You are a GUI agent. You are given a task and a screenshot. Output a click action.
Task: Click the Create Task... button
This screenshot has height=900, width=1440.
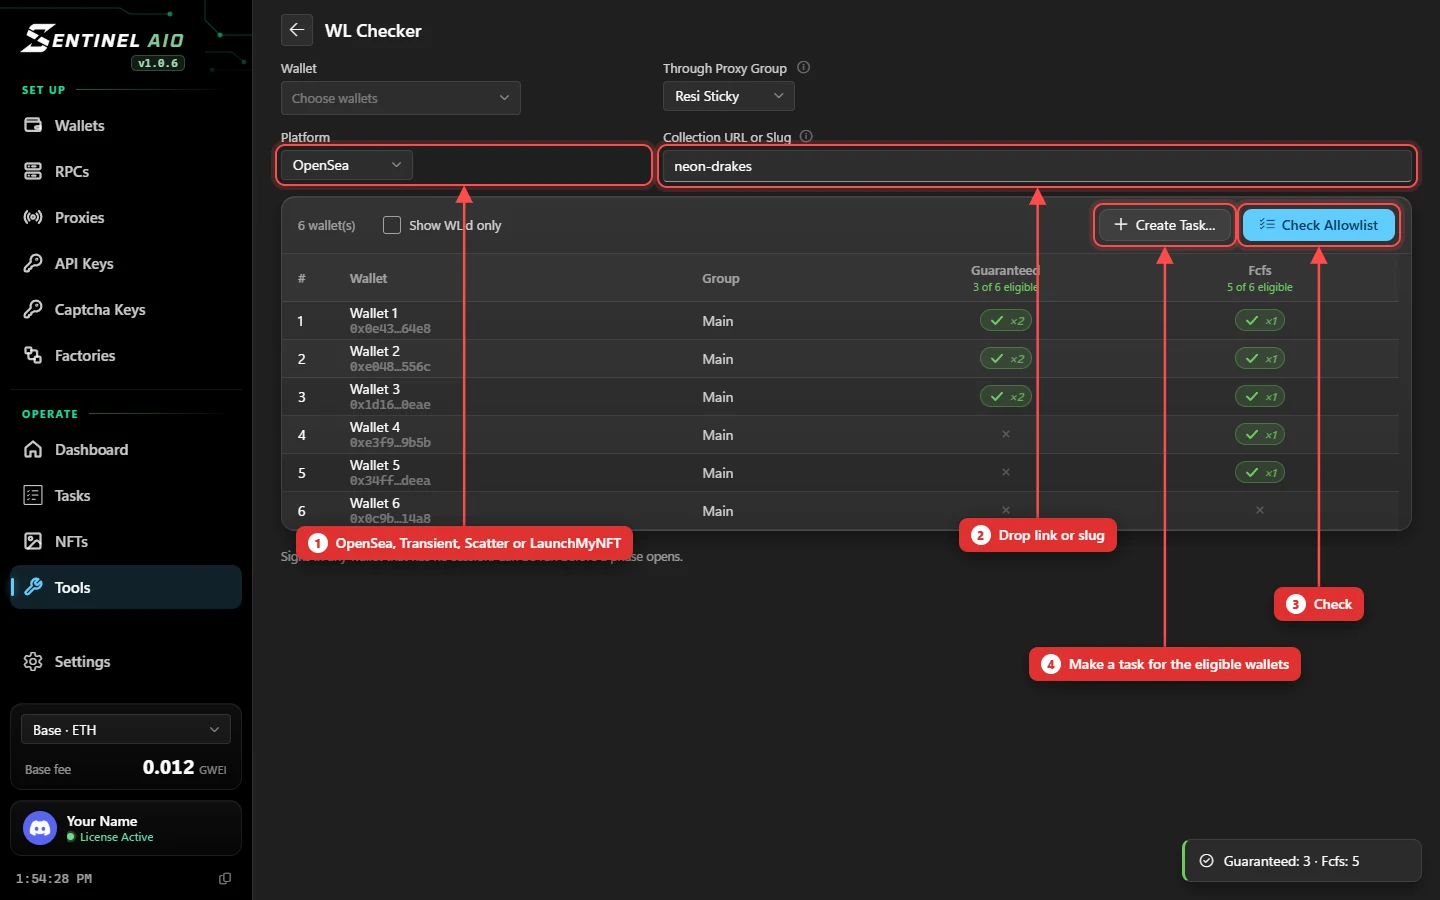coord(1165,225)
